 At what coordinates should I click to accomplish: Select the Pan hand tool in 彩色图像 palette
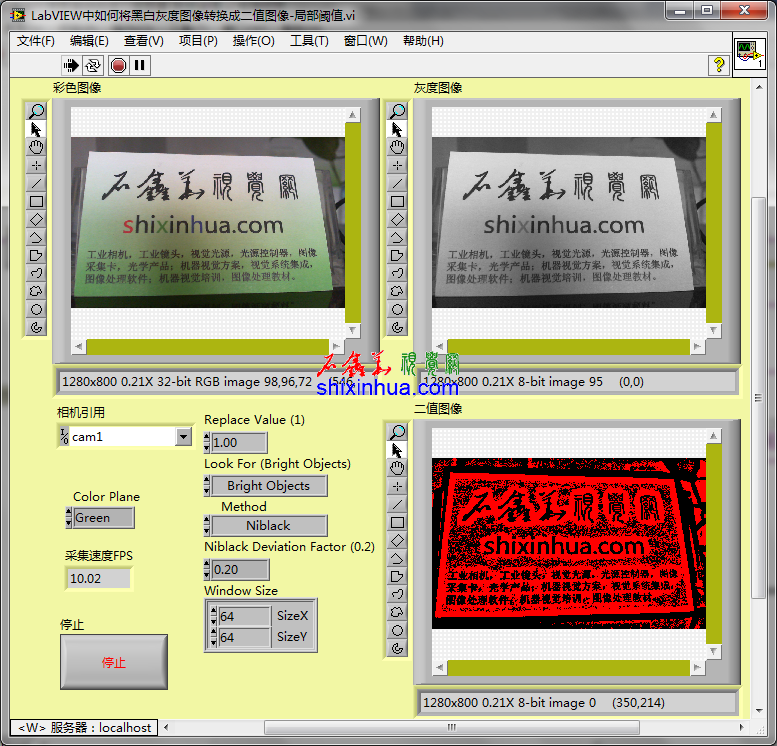click(37, 147)
